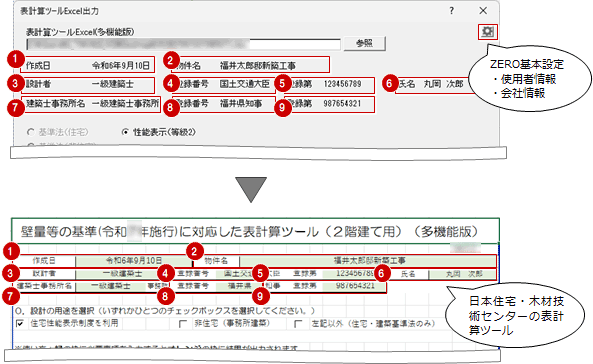Click the Excel file path input field
593x364 pixels.
(183, 44)
